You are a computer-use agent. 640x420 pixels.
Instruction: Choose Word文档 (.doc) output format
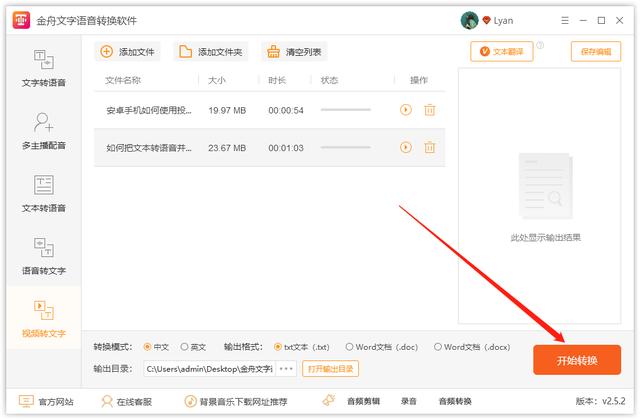tap(382, 347)
